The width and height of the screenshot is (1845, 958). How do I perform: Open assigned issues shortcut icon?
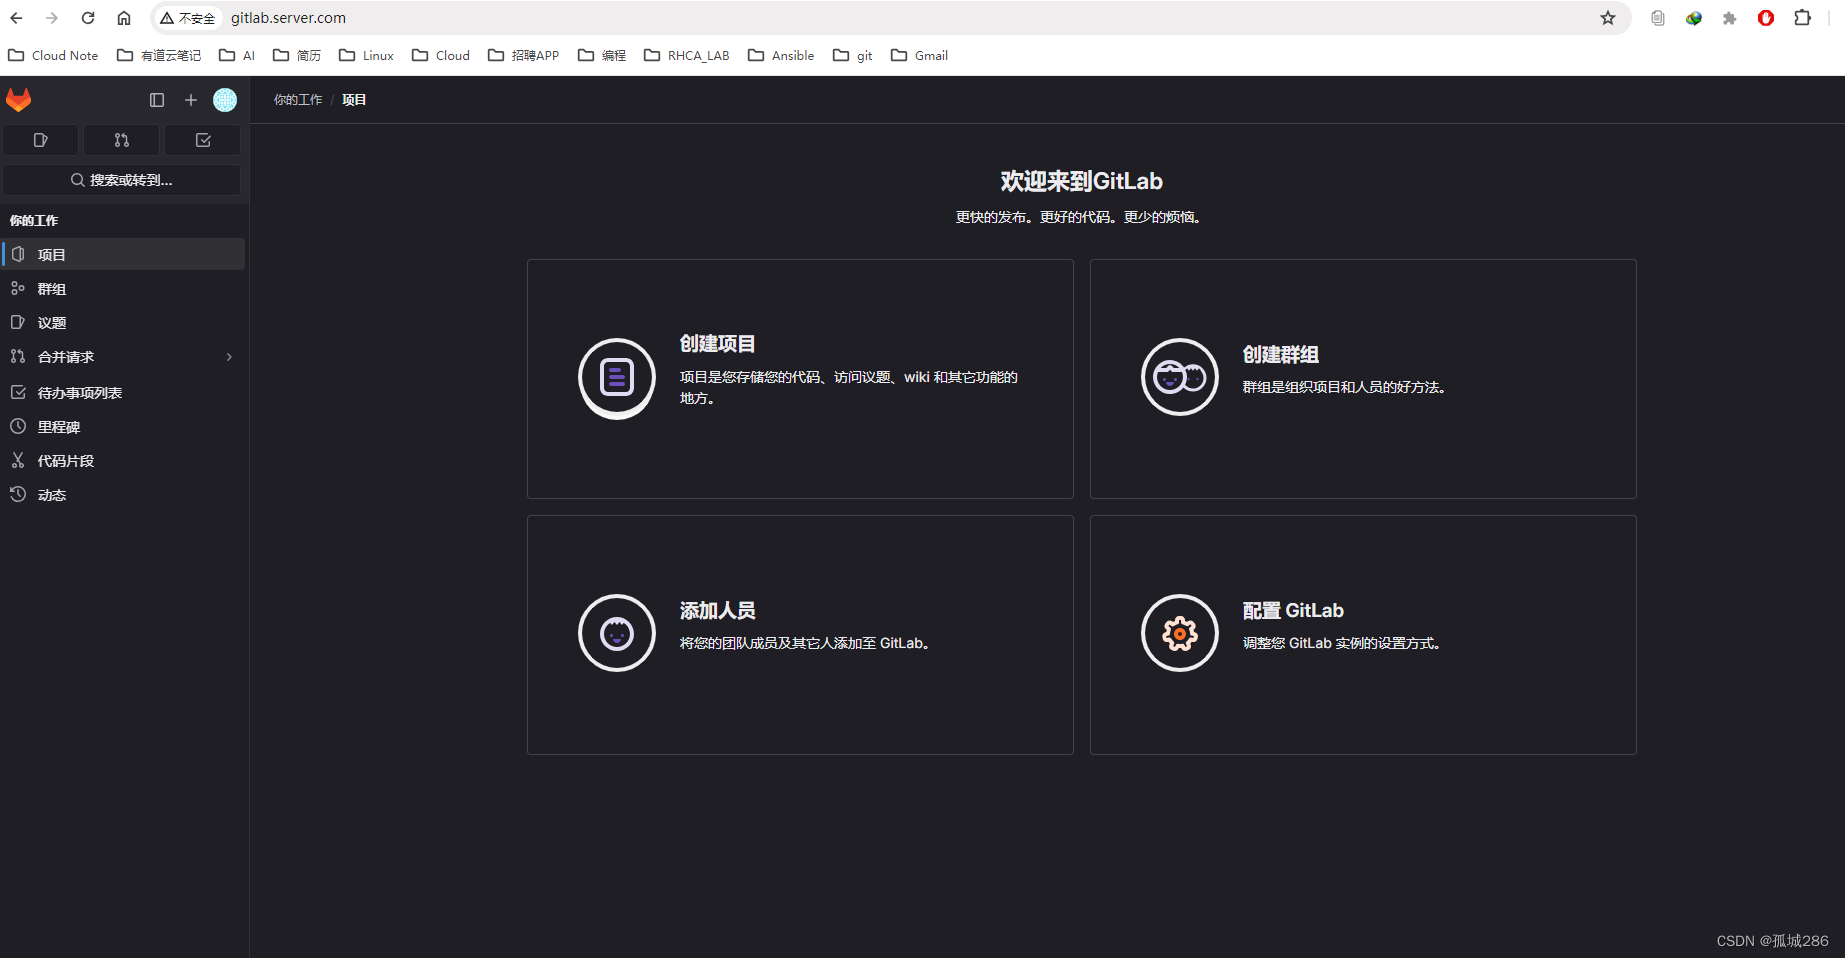[x=41, y=140]
